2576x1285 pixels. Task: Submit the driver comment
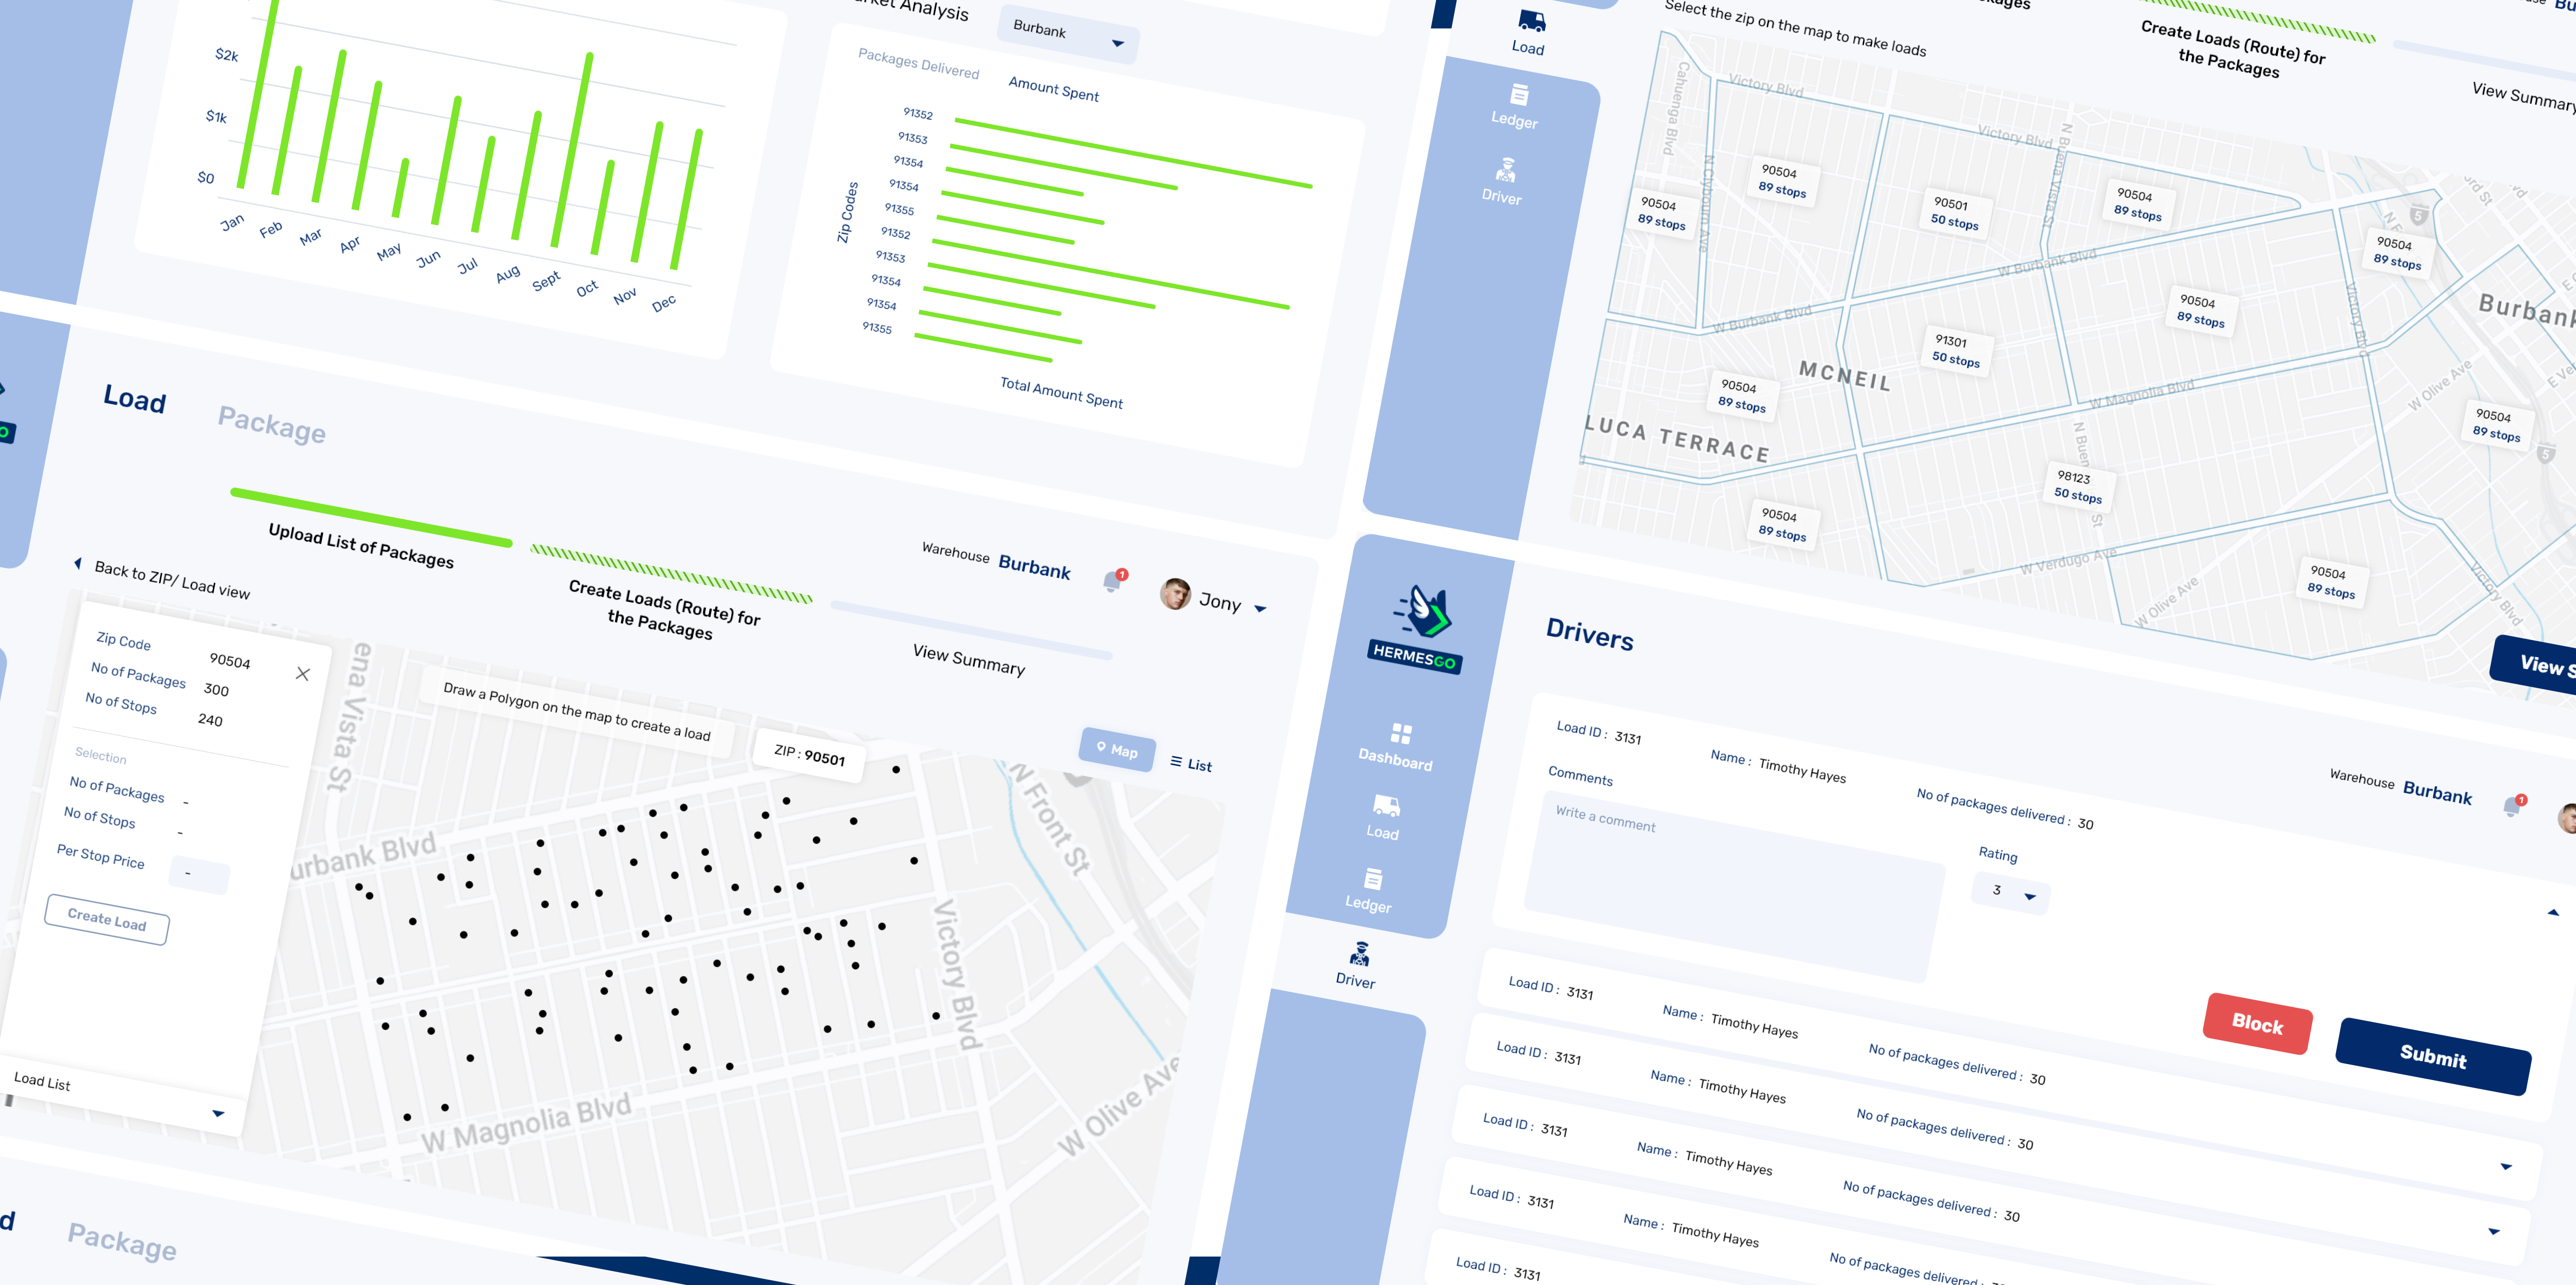point(2433,1056)
